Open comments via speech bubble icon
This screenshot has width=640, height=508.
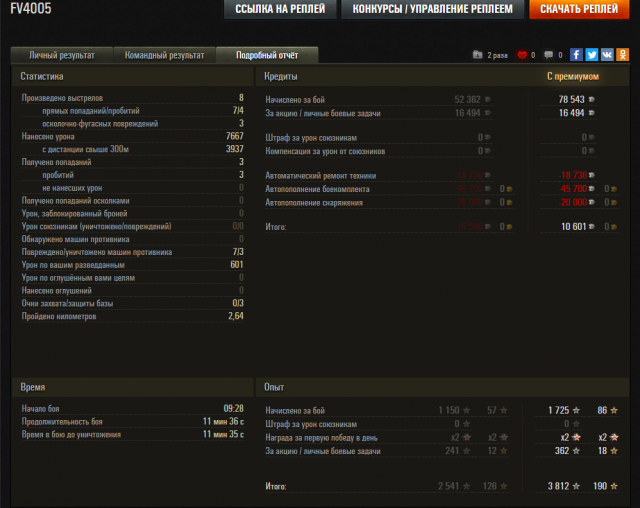(548, 55)
